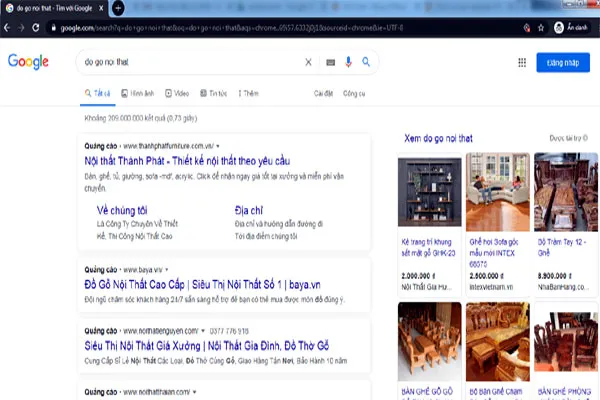Open the on-screen keyboard icon

click(x=331, y=62)
